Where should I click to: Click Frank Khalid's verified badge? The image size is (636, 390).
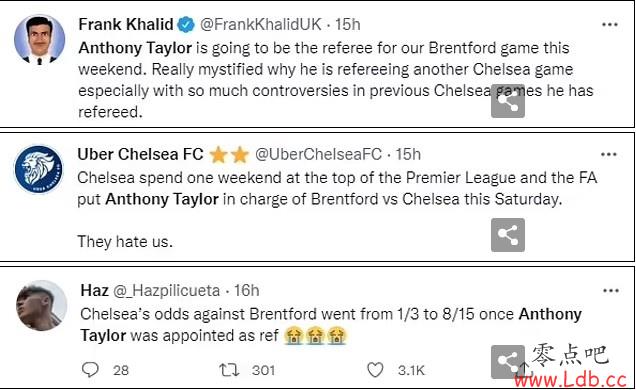coord(186,25)
